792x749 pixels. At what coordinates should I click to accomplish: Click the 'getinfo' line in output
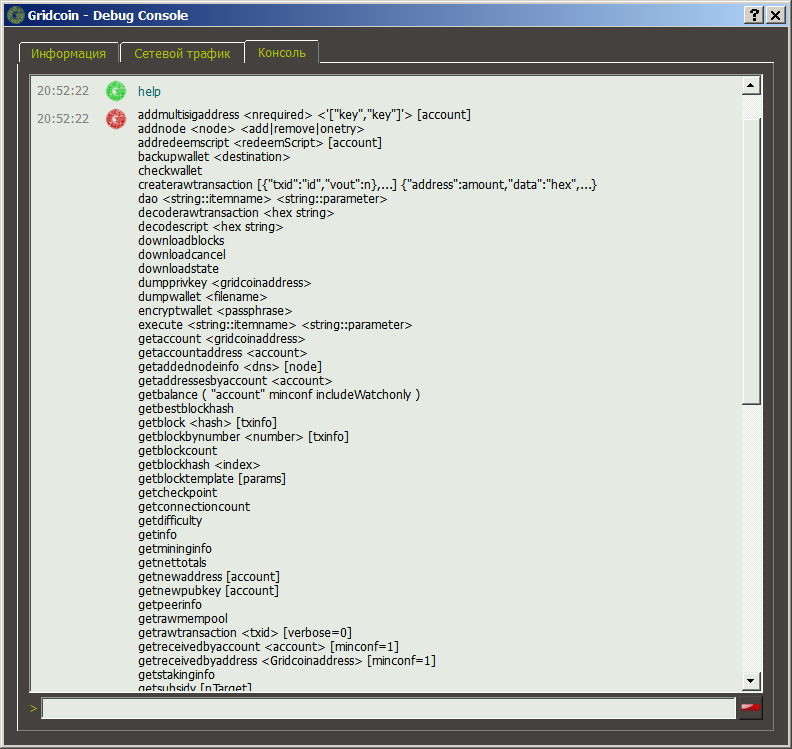click(x=157, y=535)
